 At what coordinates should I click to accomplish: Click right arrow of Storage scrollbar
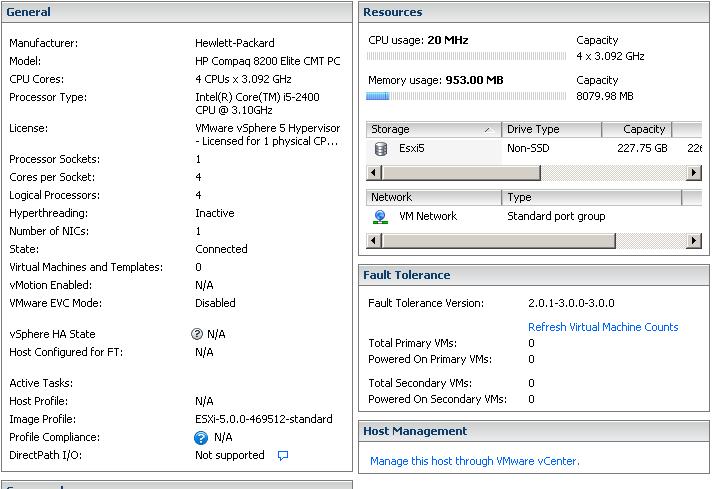pos(694,173)
